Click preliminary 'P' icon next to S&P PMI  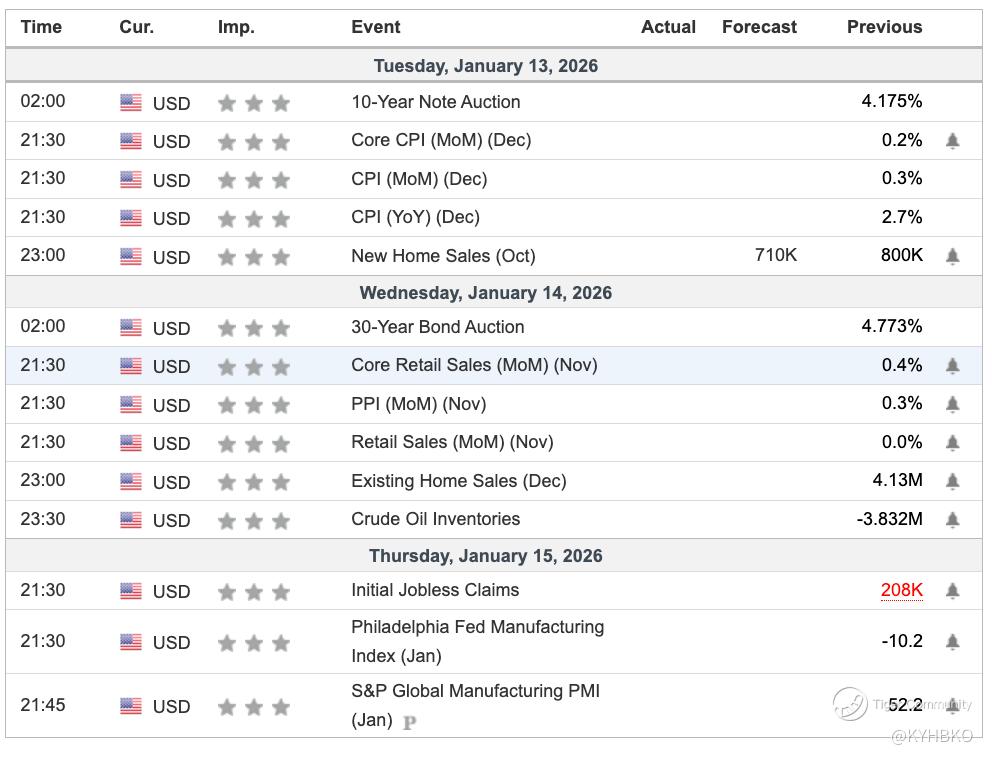click(x=409, y=722)
